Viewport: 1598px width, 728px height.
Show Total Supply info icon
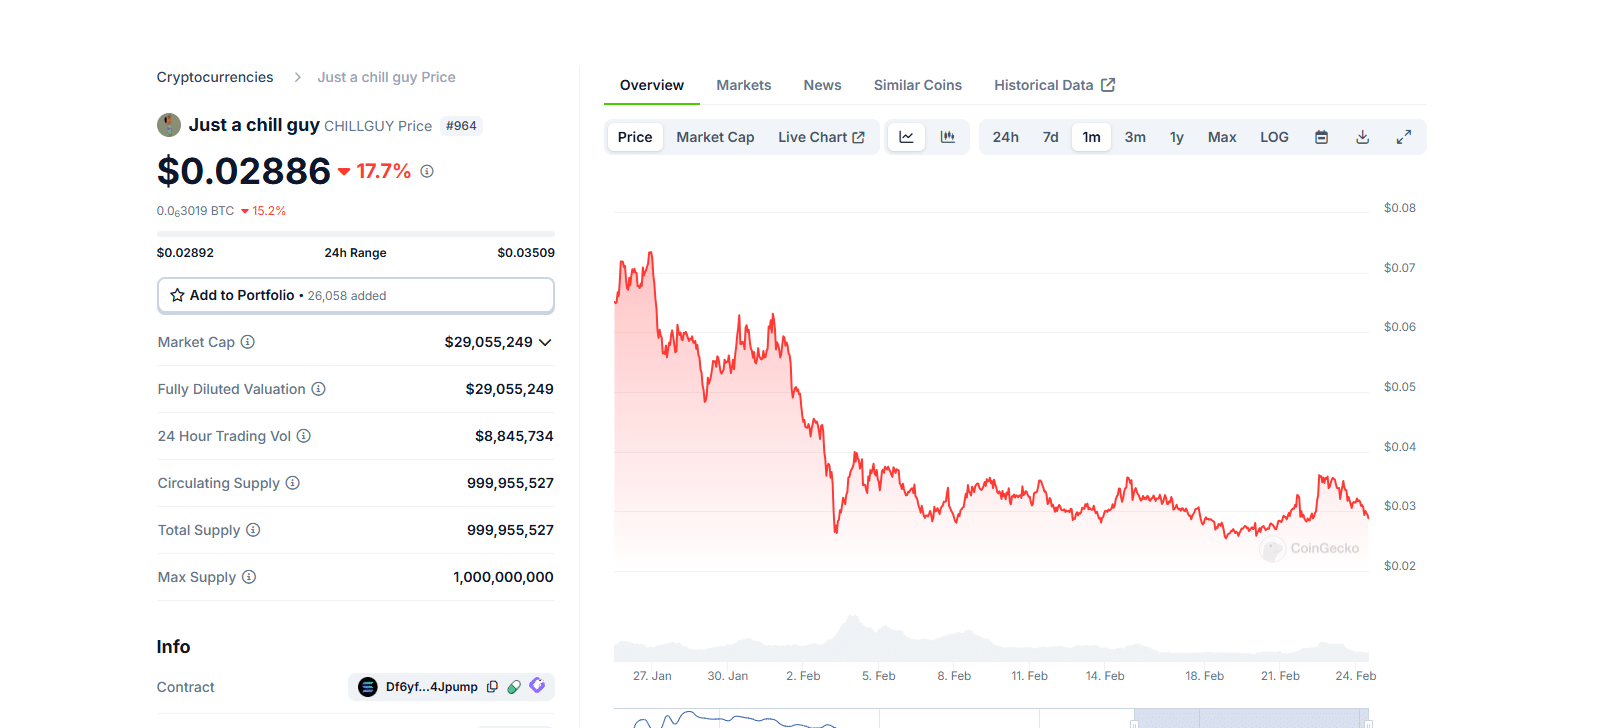(253, 530)
